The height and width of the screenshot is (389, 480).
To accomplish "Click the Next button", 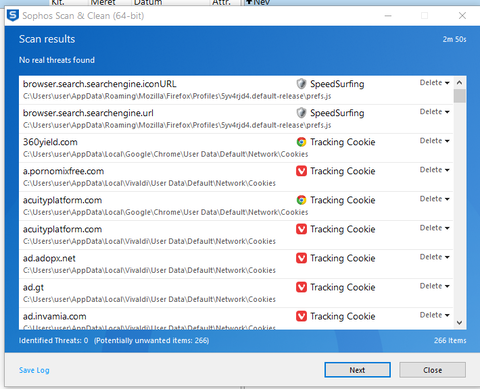I will pyautogui.click(x=357, y=370).
